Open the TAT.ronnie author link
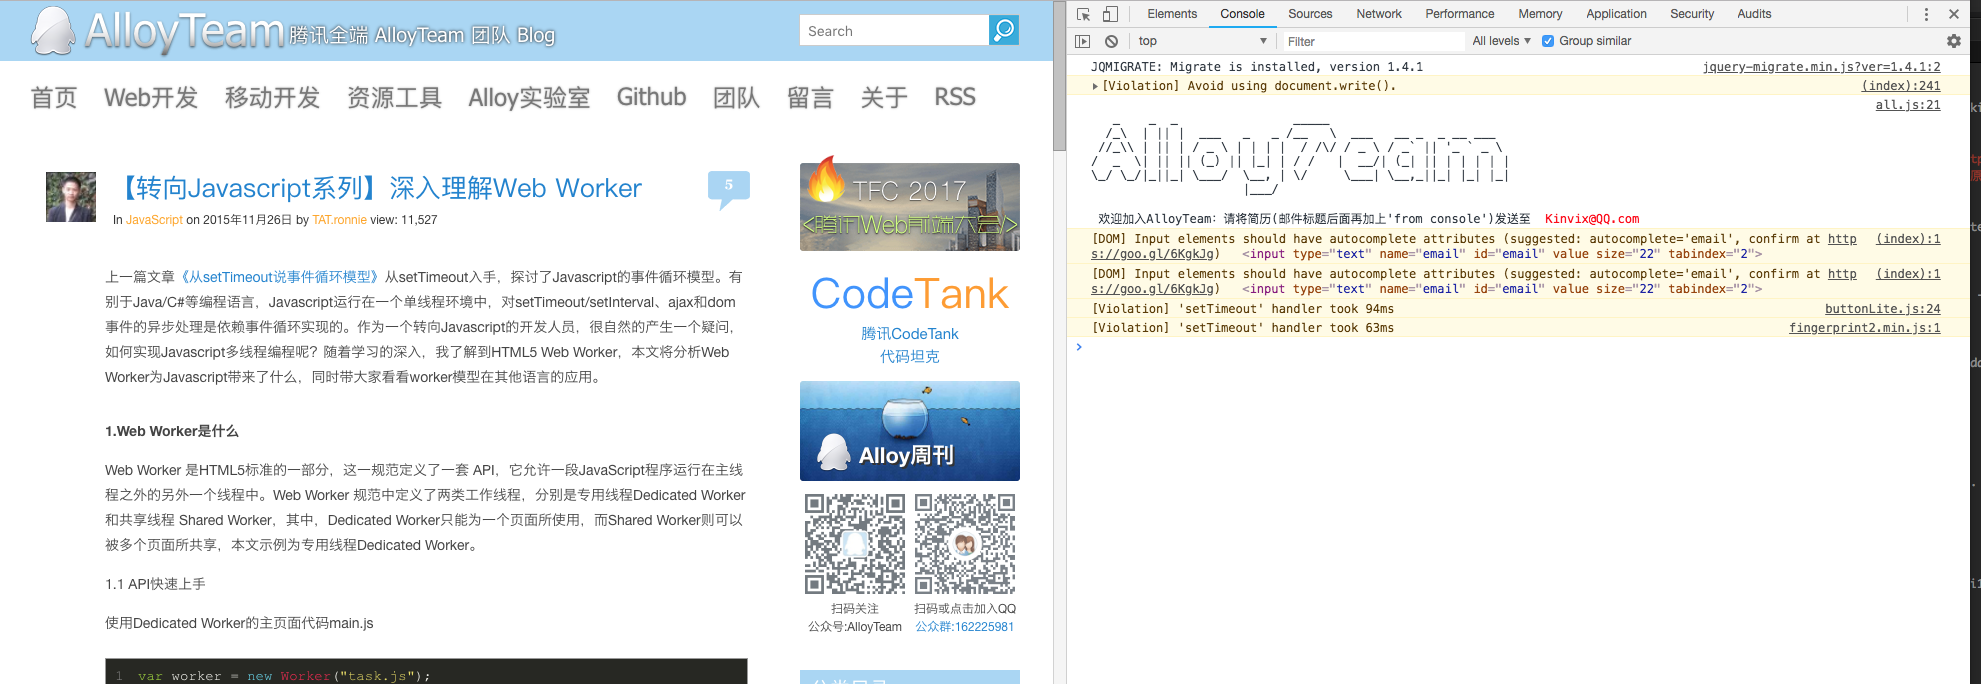Viewport: 1981px width, 684px height. click(339, 220)
